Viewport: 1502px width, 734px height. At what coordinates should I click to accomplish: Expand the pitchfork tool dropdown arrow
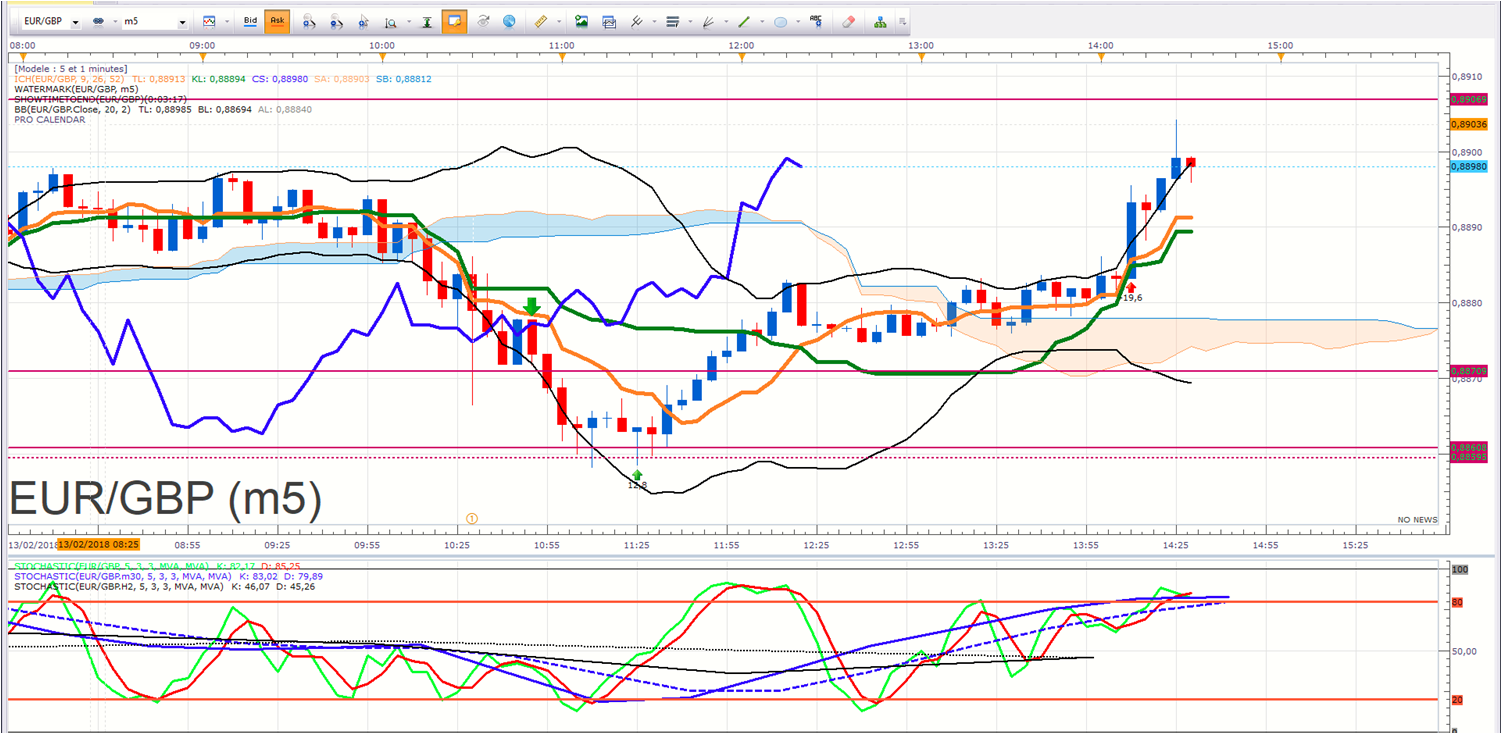pos(654,21)
